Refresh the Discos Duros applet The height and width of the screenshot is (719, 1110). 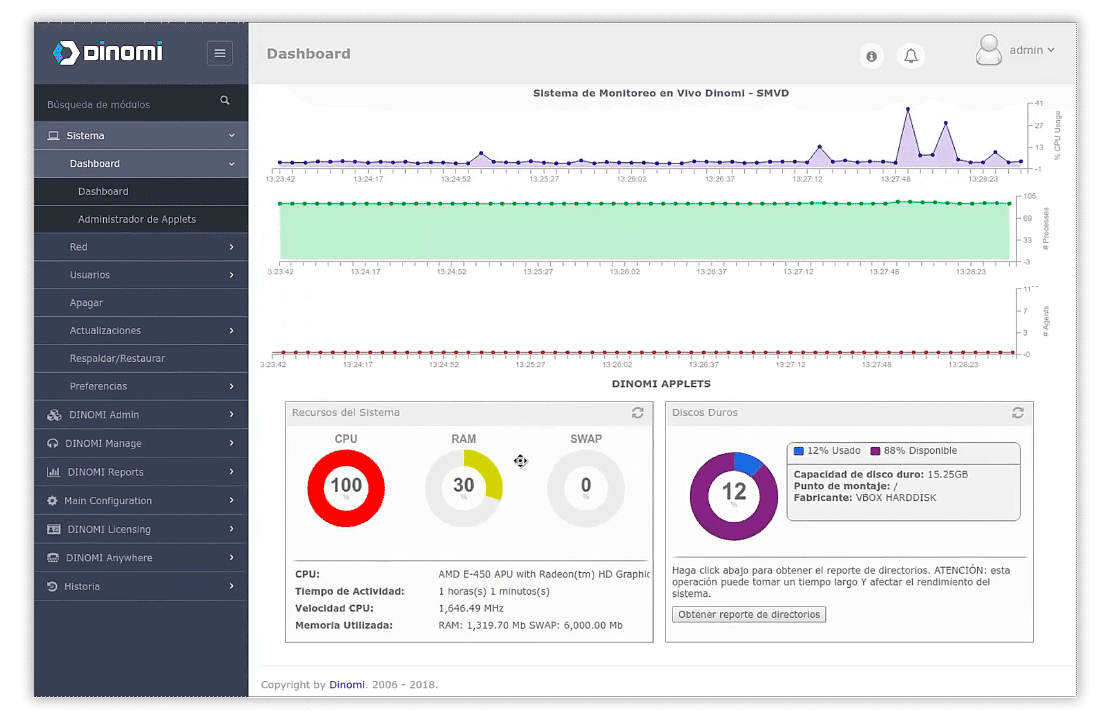pos(1017,413)
